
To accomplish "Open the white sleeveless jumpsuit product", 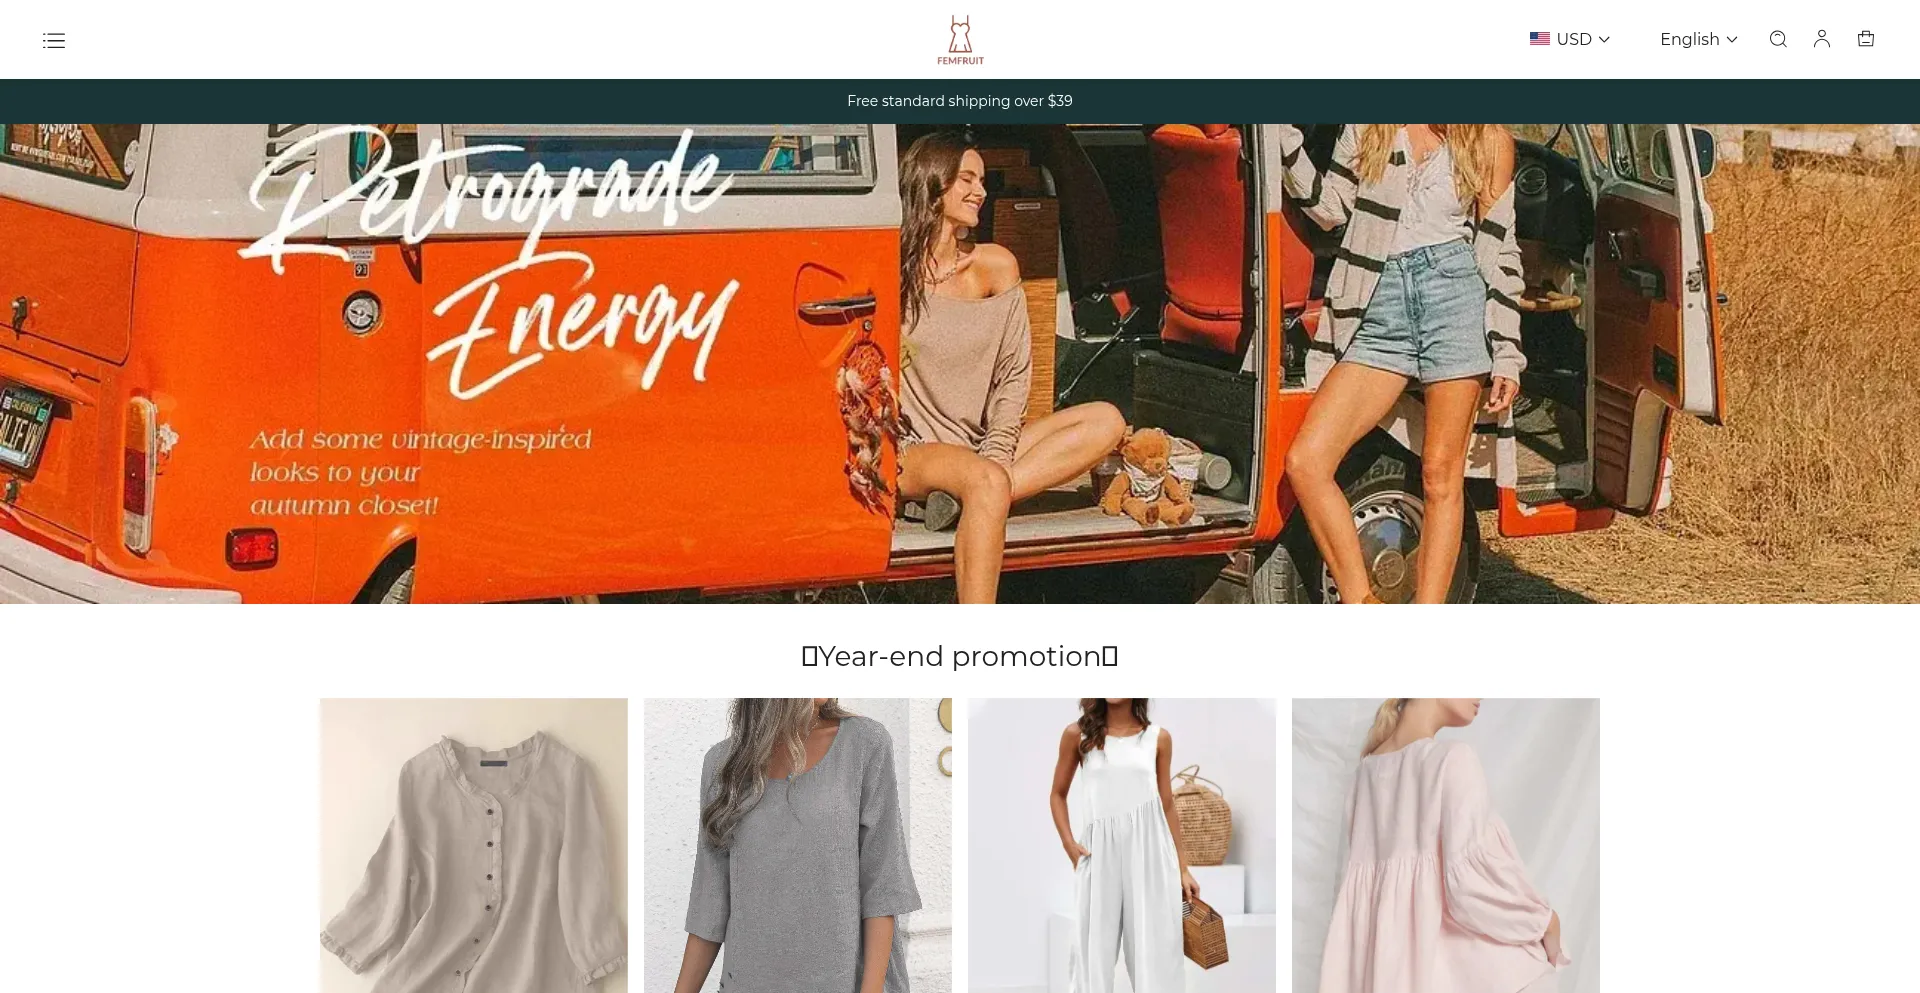I will tap(1122, 846).
